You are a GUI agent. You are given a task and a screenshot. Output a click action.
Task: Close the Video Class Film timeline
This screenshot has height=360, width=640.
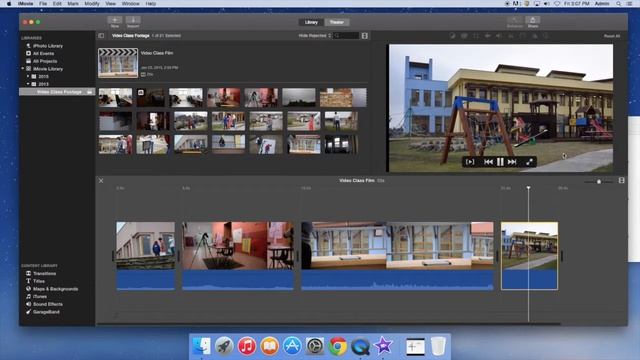101,180
